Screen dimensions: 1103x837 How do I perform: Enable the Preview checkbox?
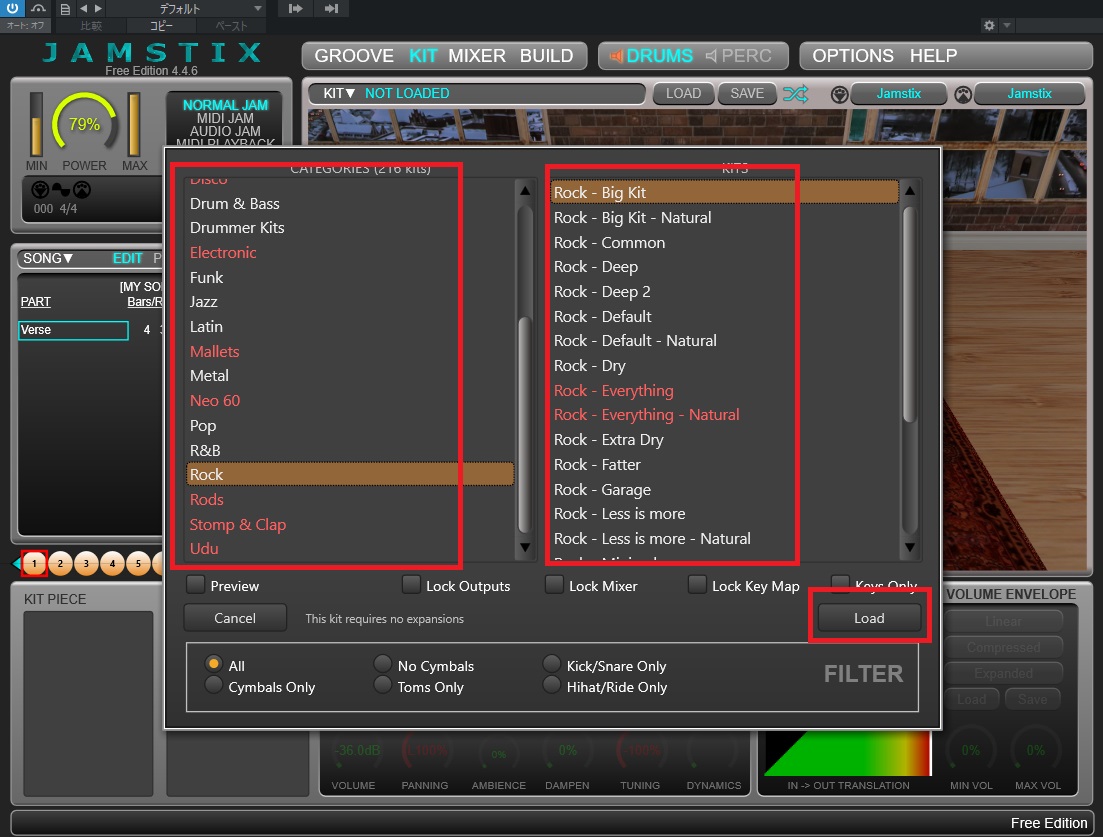tap(196, 585)
